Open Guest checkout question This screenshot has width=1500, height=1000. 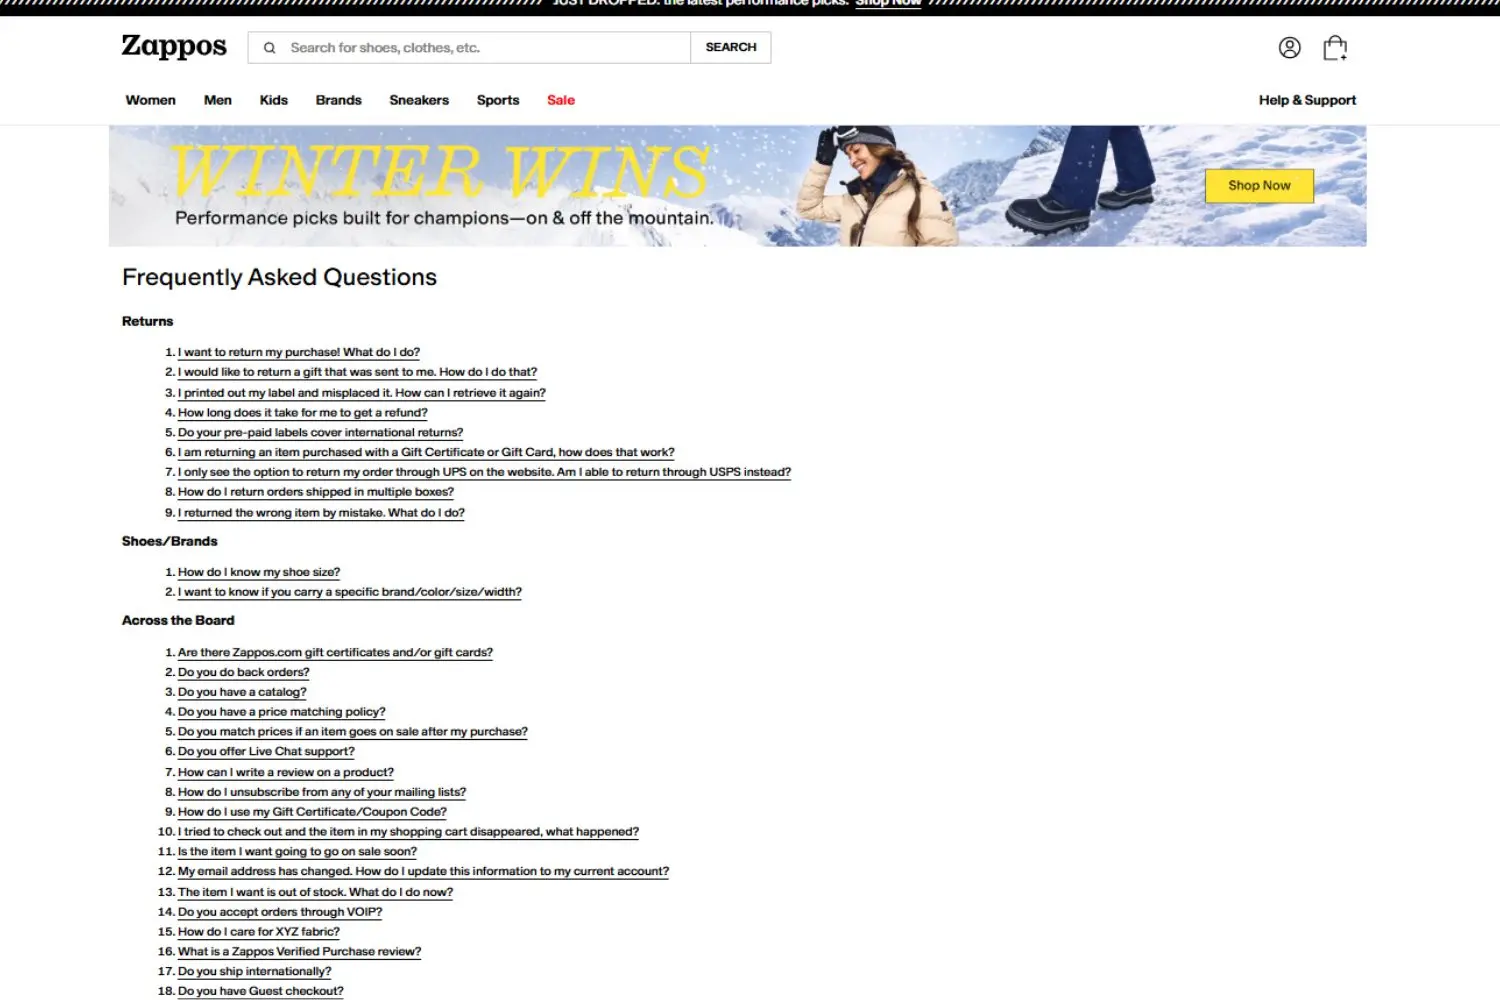261,992
